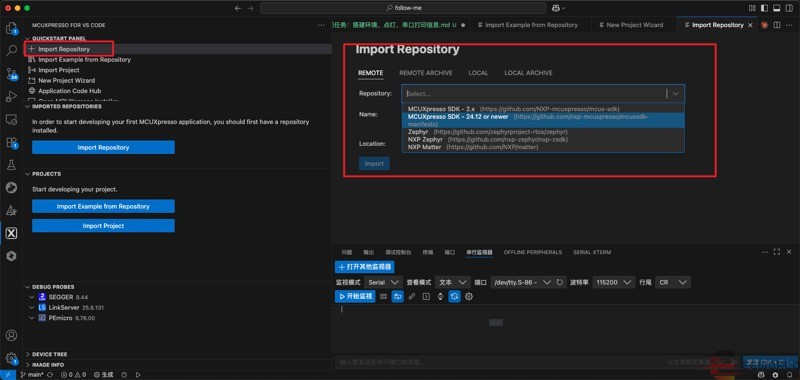Open serial monitor settings gear
Screen dimensions: 800x380
click(469, 296)
